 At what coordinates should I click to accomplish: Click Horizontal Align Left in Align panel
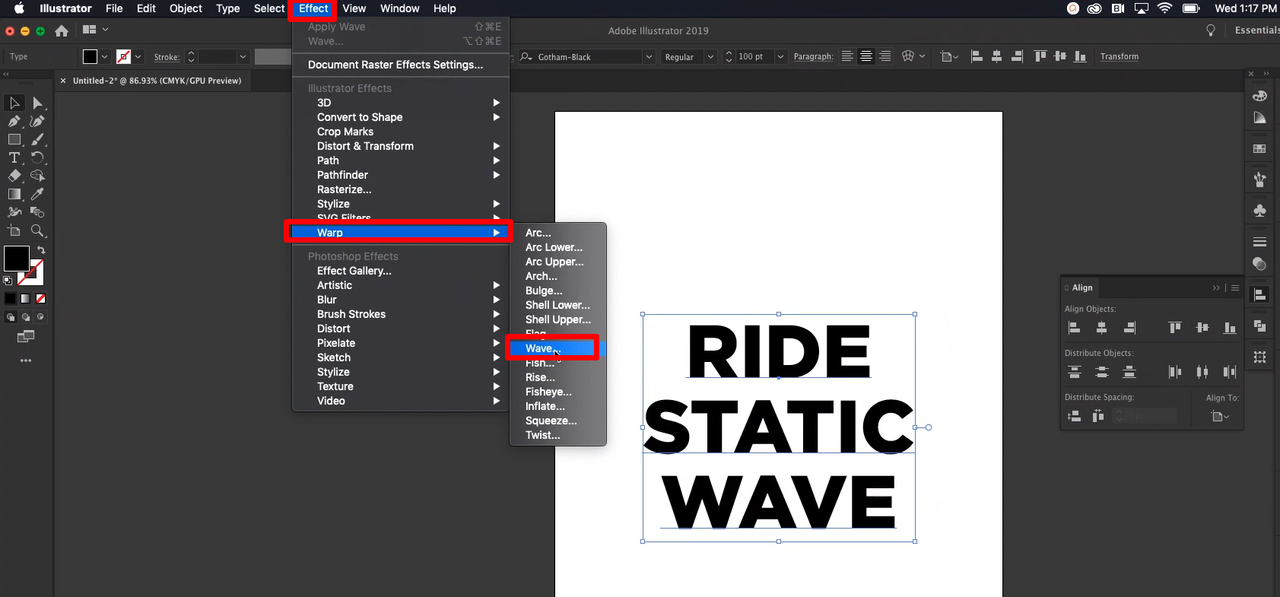pyautogui.click(x=1074, y=327)
